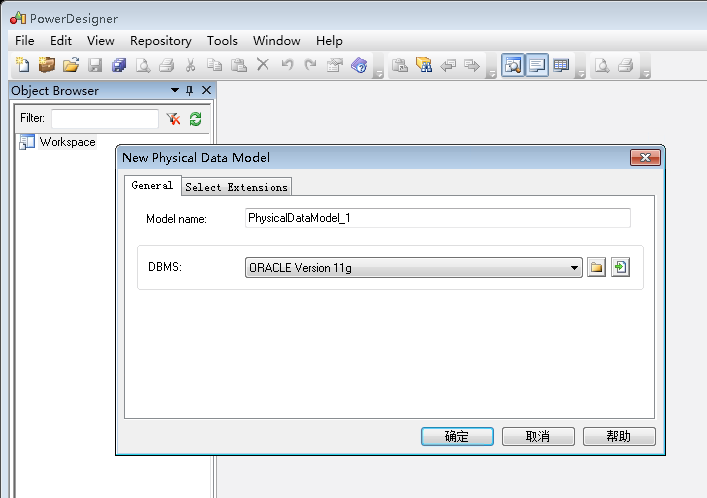Open the DBMS ORACLE Version 11g dropdown
Screen dimensions: 707x498
[413, 267]
